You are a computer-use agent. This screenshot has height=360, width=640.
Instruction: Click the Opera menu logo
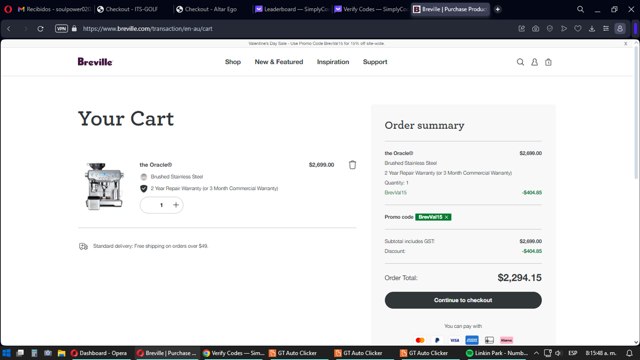click(8, 9)
